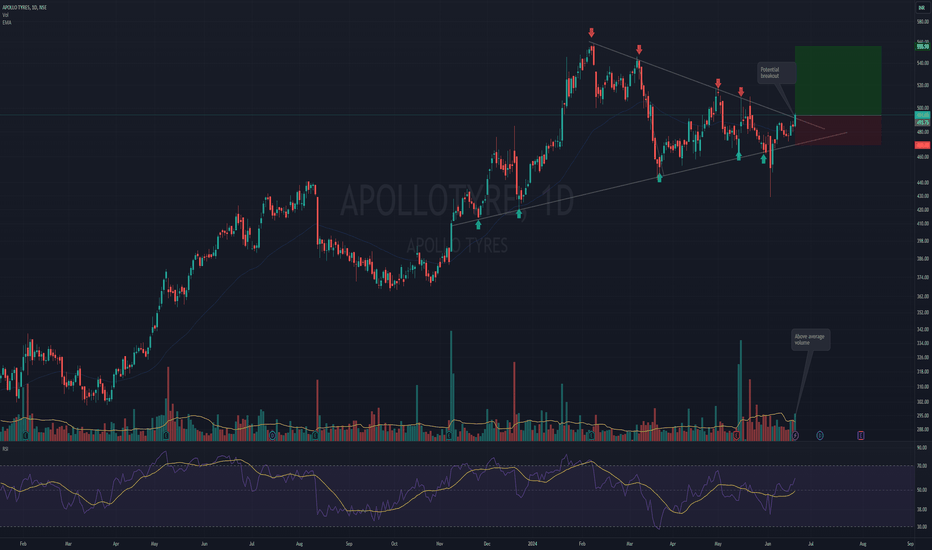932x550 pixels.
Task: Open the lightning event marker at the latest bar
Action: [x=795, y=436]
